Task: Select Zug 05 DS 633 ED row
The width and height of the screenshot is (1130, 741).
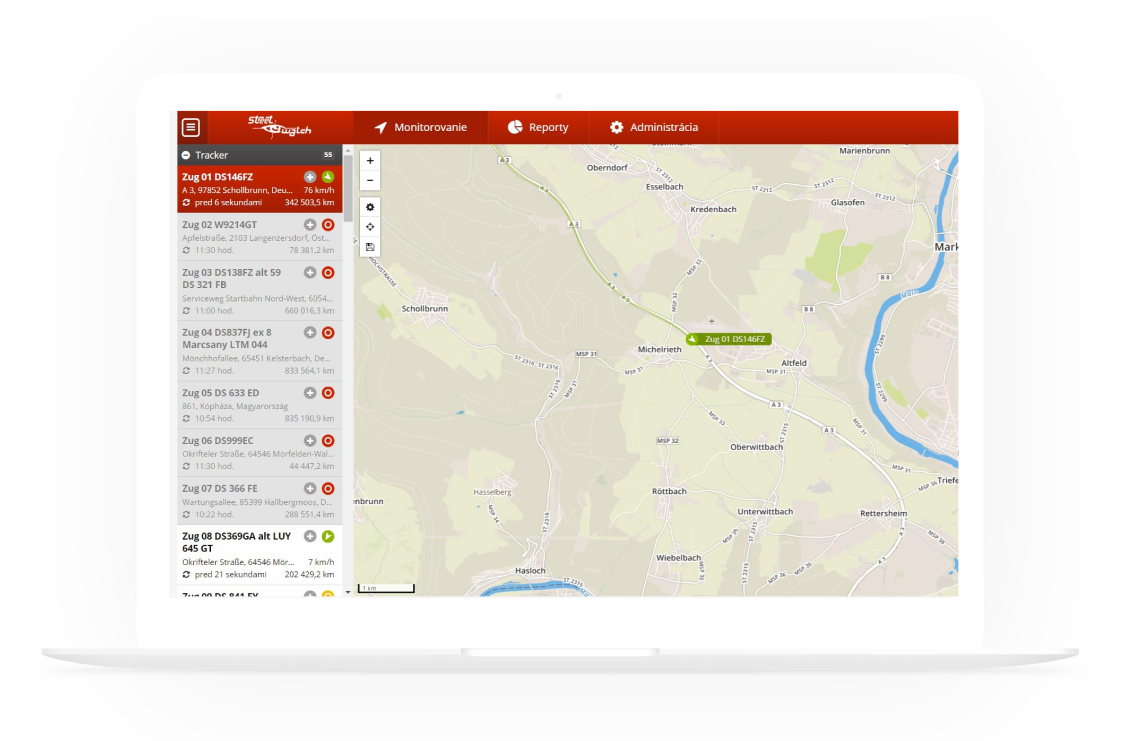Action: 260,405
